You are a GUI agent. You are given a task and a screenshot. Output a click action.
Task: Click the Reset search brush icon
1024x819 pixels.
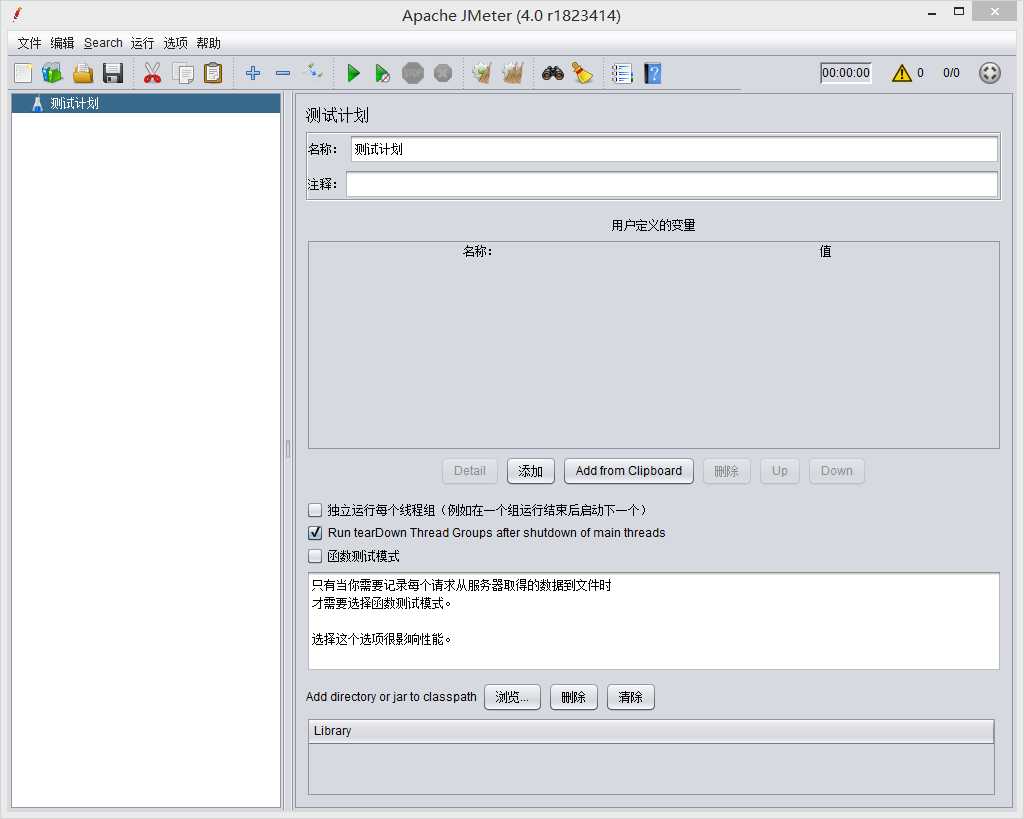click(582, 73)
